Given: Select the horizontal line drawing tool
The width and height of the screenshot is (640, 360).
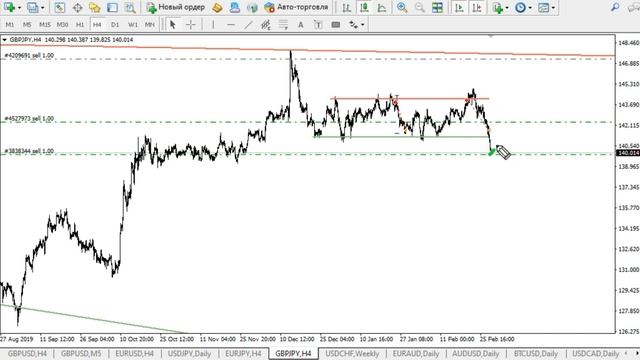Looking at the screenshot, I should 231,25.
